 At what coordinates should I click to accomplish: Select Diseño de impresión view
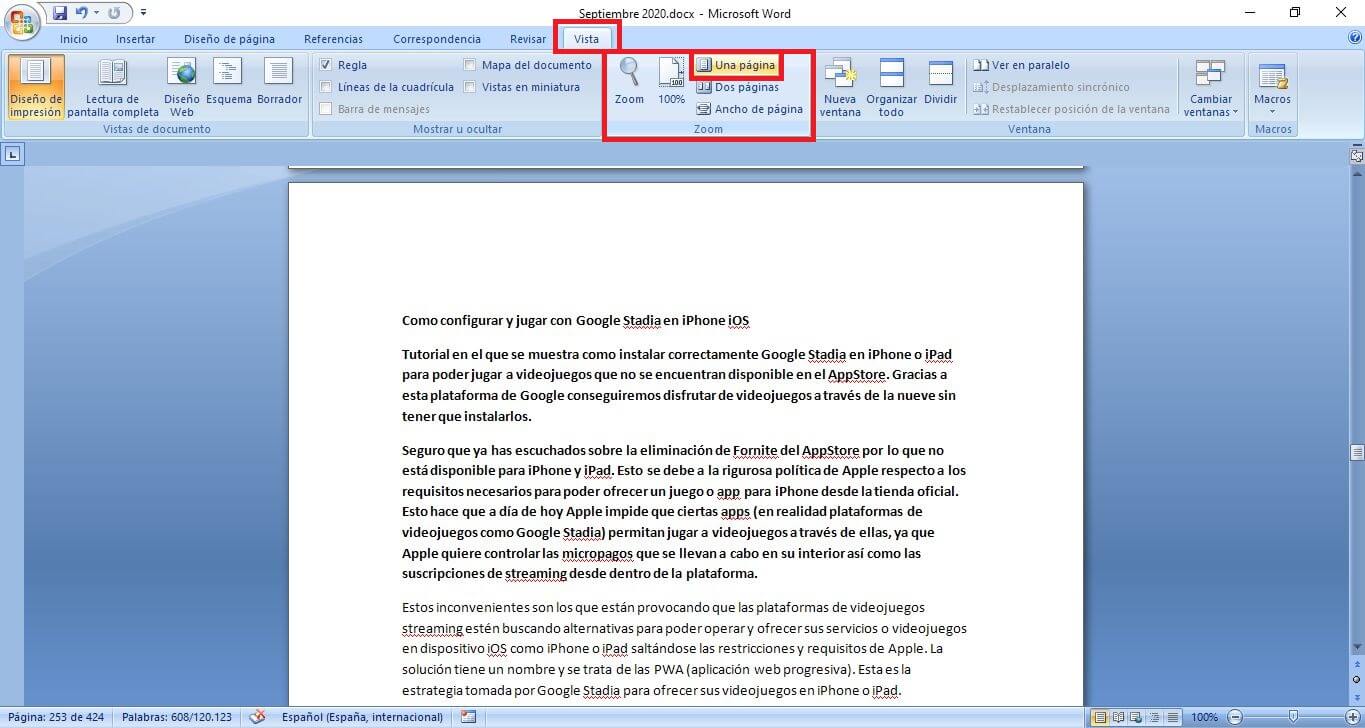(x=36, y=87)
